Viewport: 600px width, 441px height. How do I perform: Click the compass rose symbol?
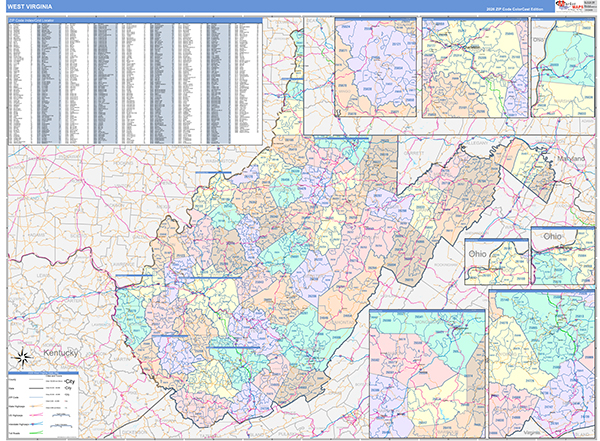coord(22,358)
